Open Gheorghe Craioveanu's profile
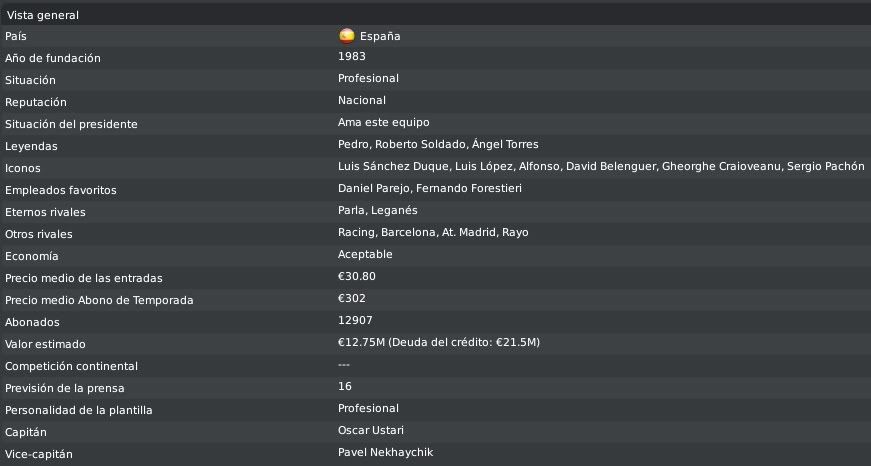The width and height of the screenshot is (871, 466). coord(721,166)
